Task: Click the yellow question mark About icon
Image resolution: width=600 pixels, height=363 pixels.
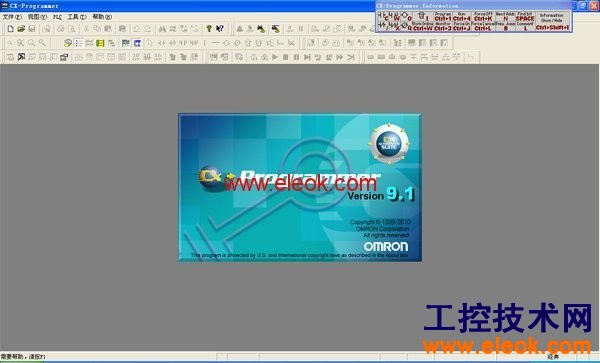Action: (x=209, y=29)
